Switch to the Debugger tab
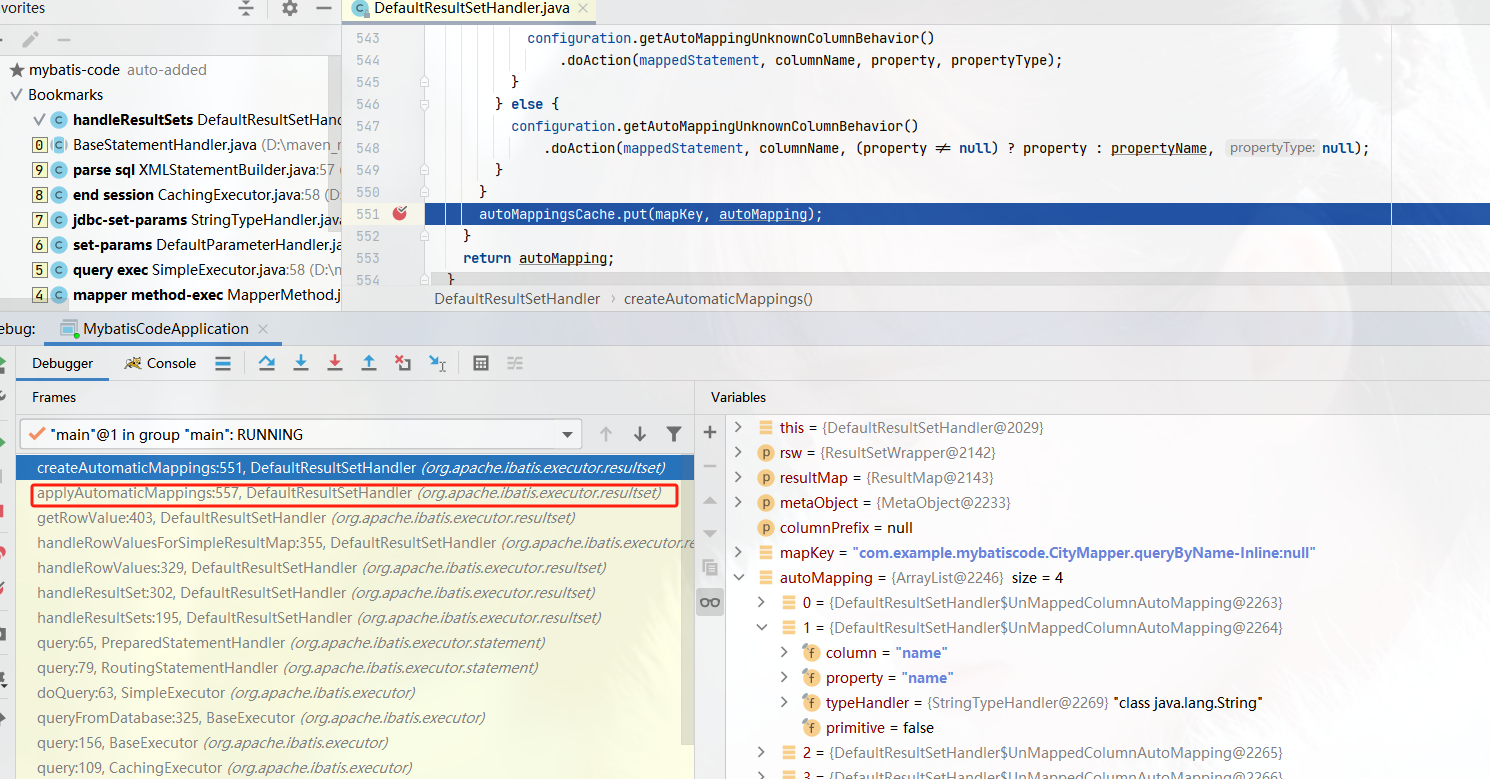Viewport: 1490px width, 779px height. pos(62,363)
